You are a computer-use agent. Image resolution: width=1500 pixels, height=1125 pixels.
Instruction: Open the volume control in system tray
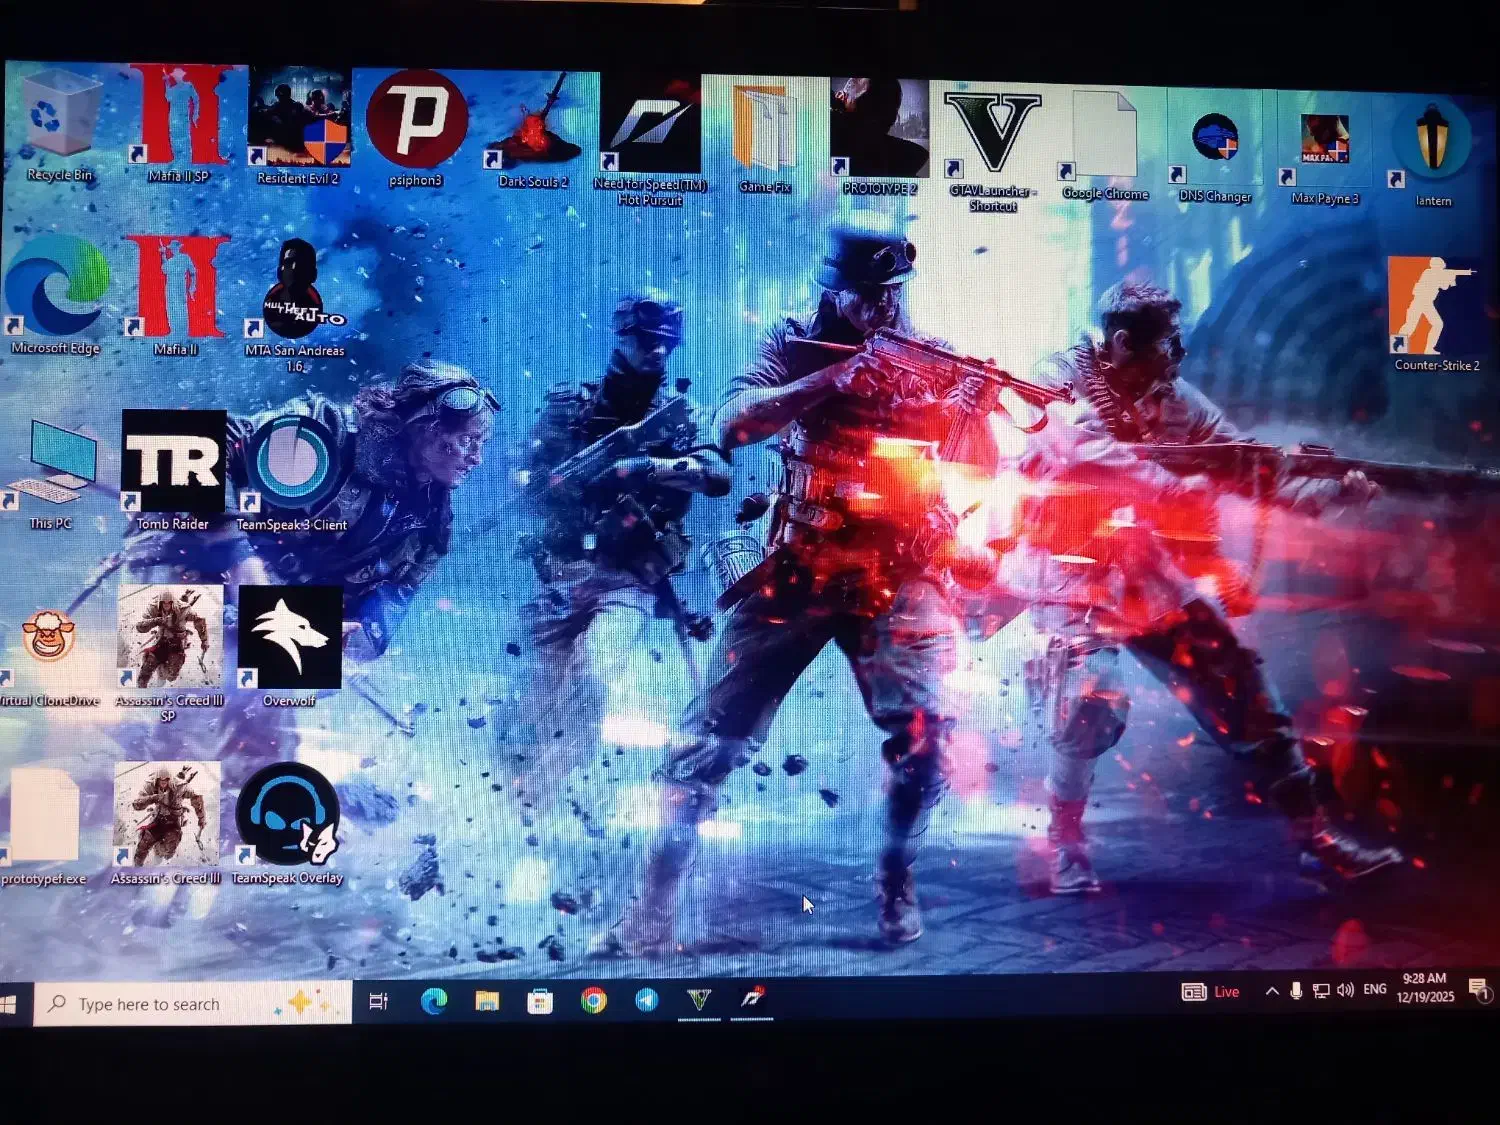[1345, 990]
